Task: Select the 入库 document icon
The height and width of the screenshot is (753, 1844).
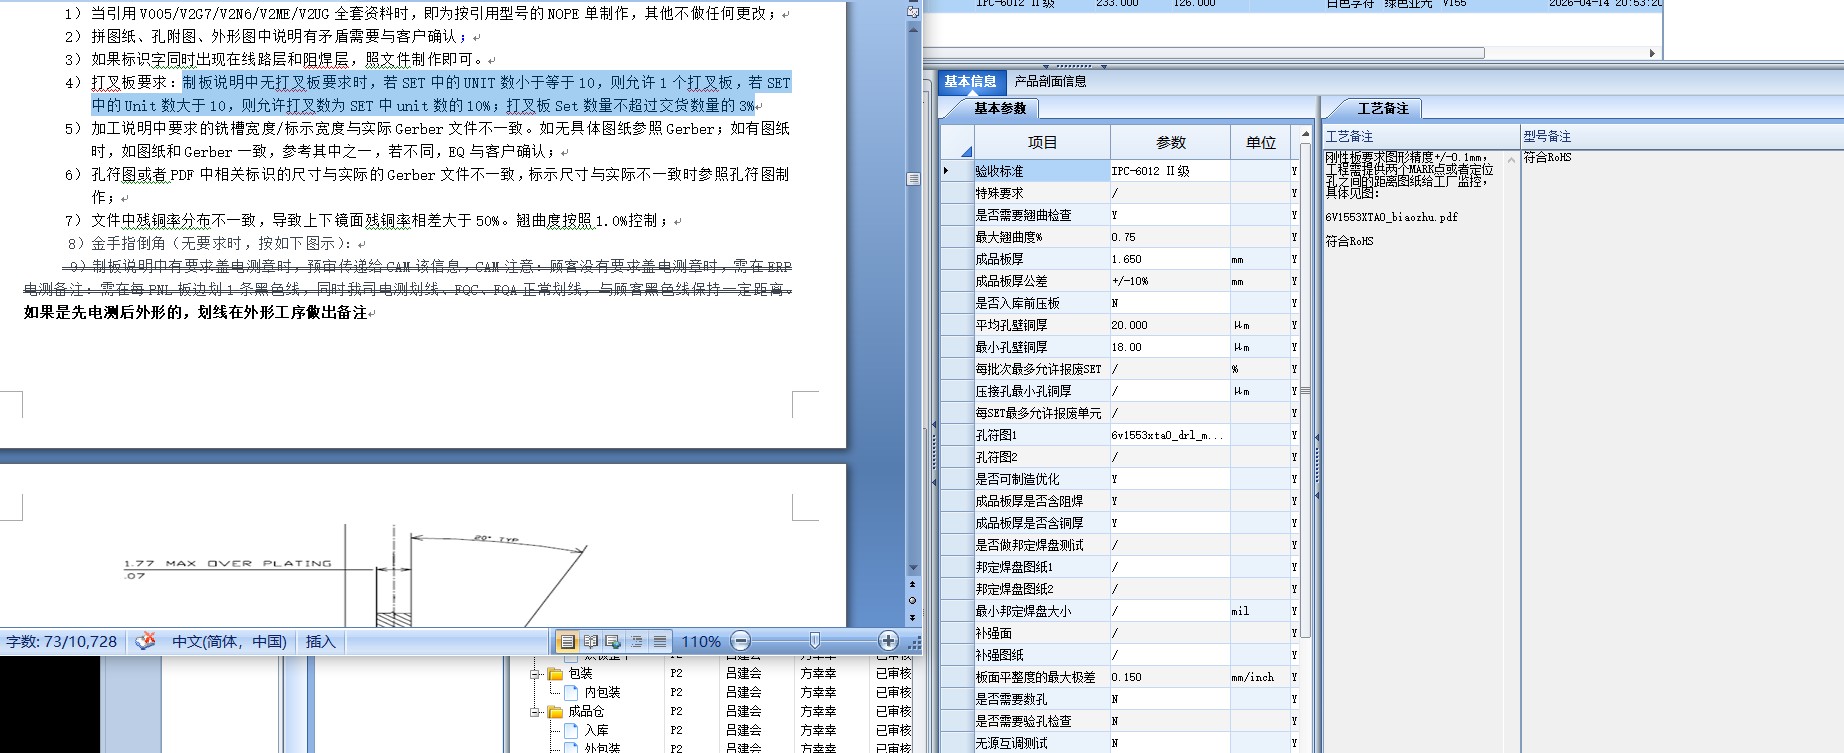Action: click(571, 730)
